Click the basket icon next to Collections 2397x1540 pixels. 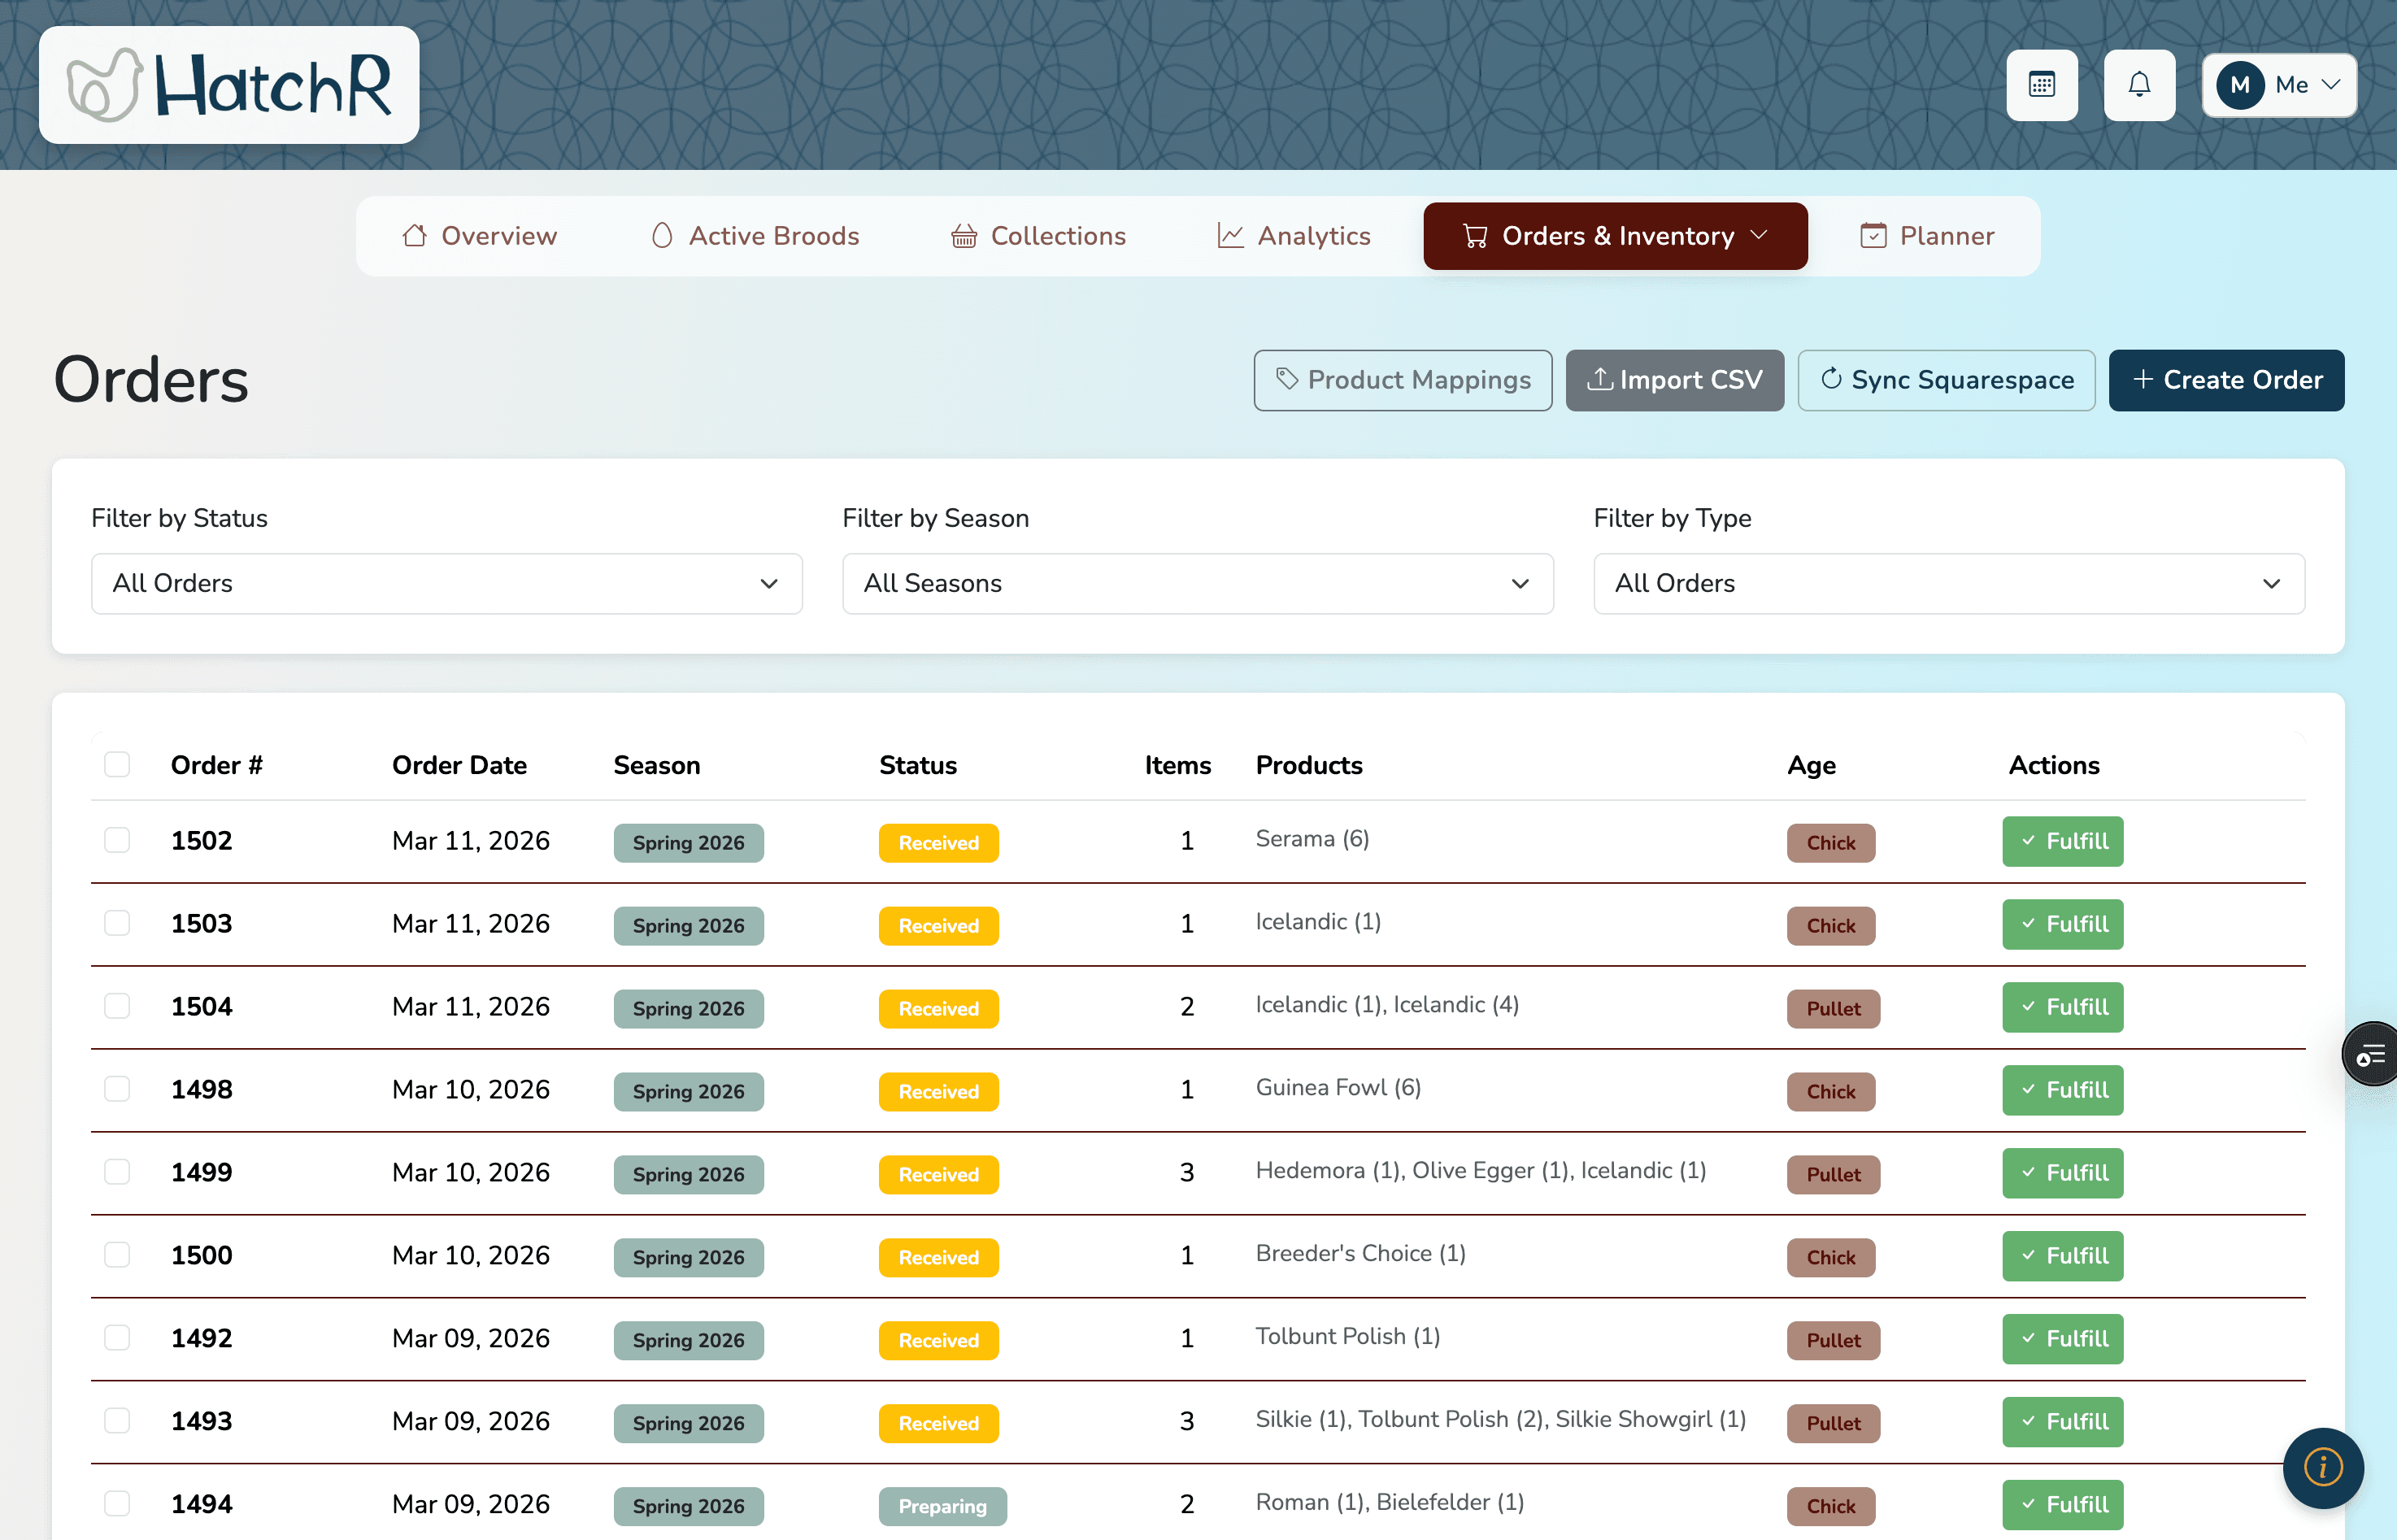[964, 236]
